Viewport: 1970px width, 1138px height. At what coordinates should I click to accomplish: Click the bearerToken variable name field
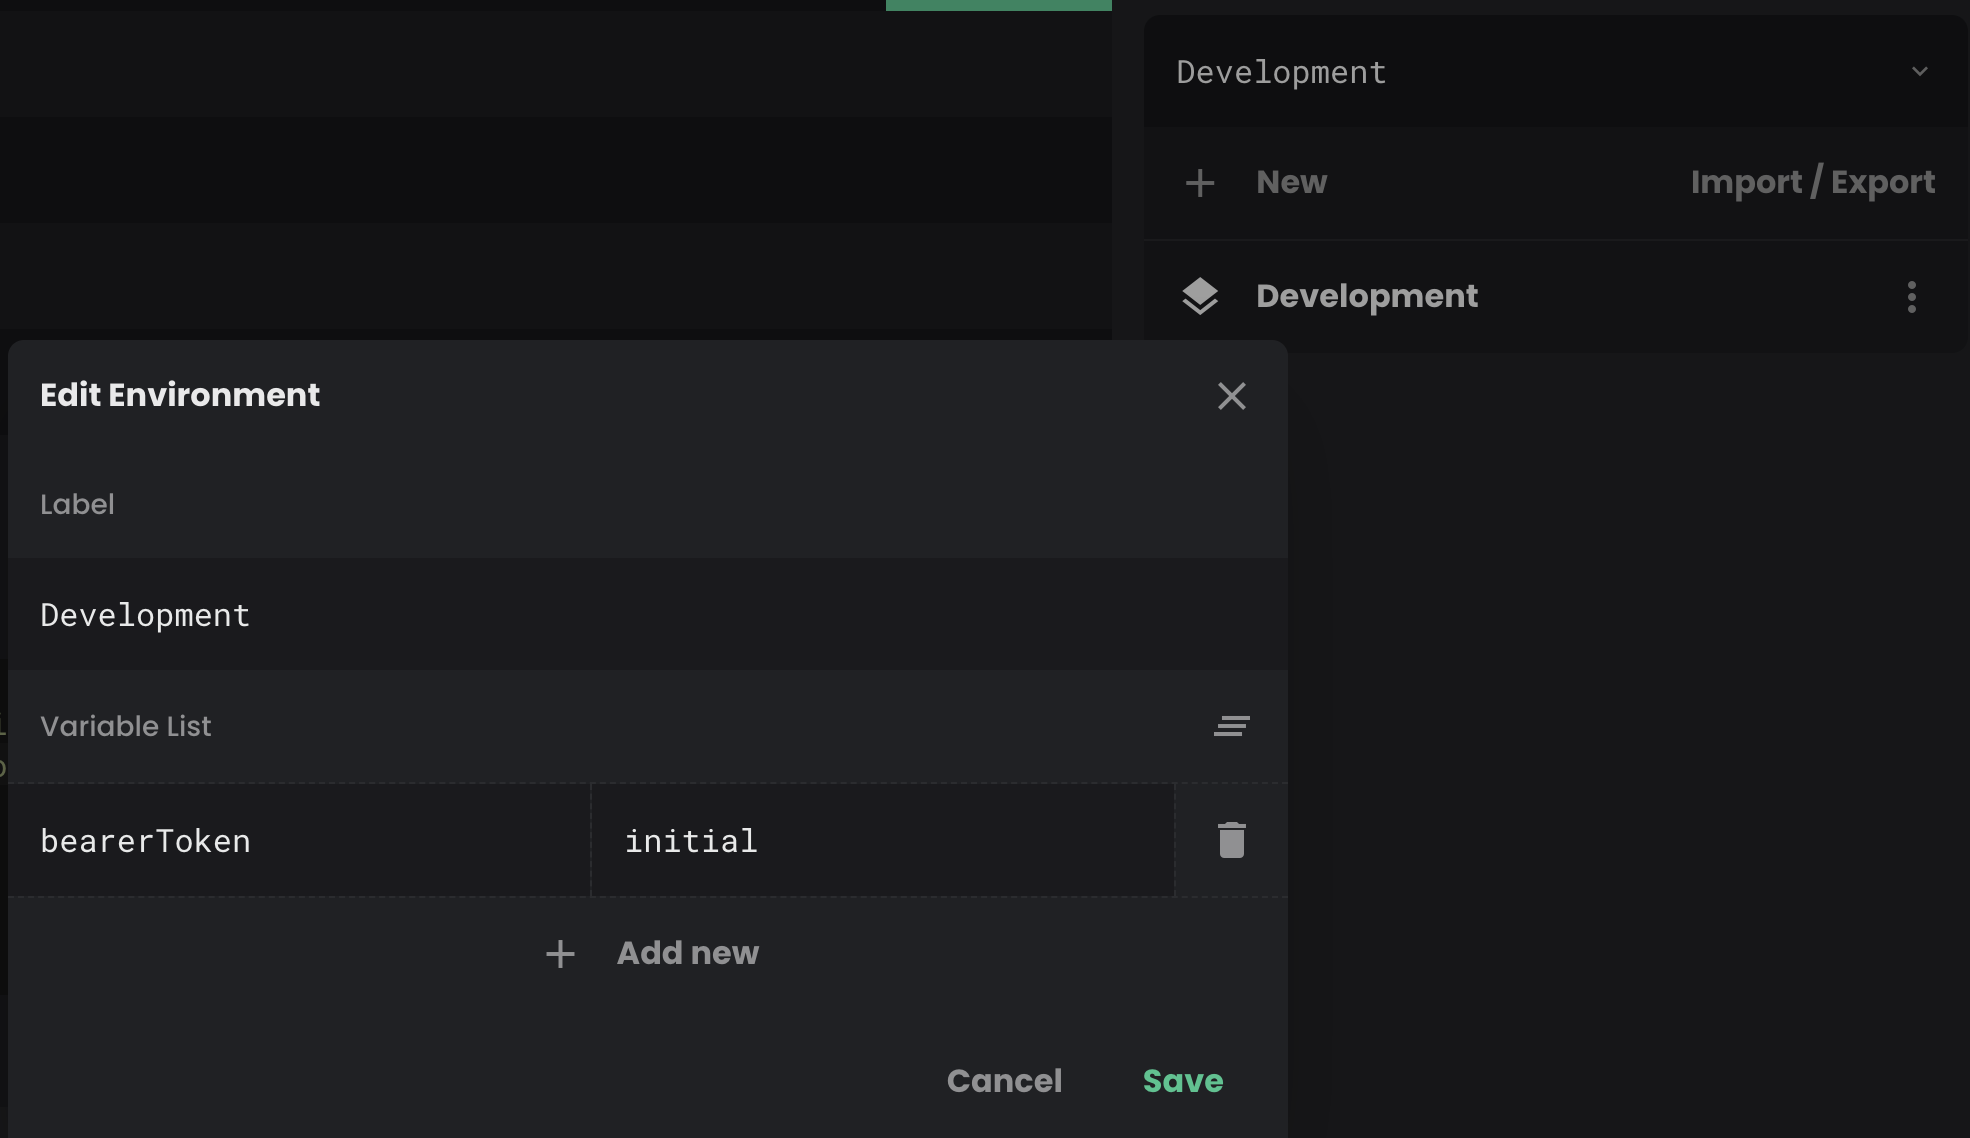coord(300,840)
